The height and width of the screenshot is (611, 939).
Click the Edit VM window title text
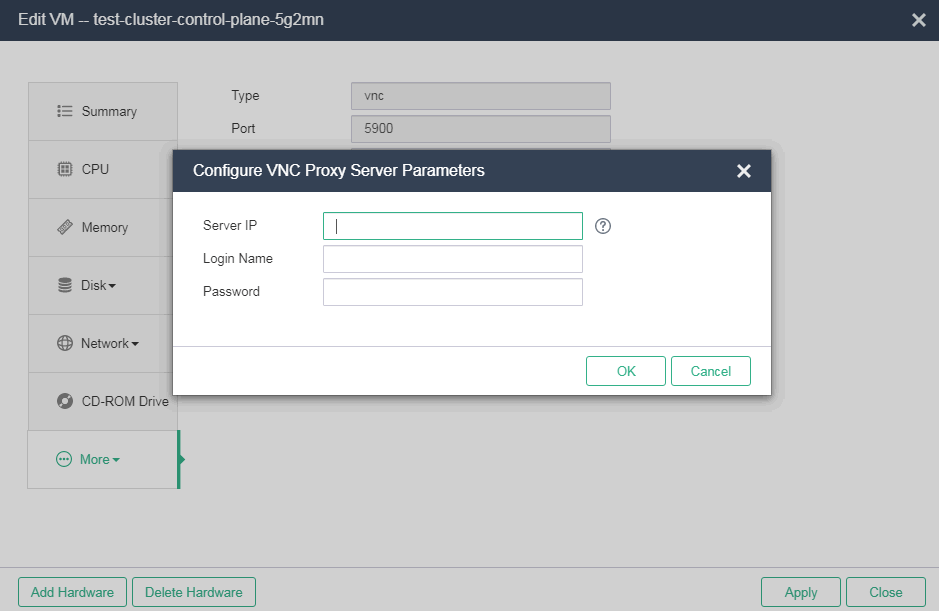(x=171, y=20)
